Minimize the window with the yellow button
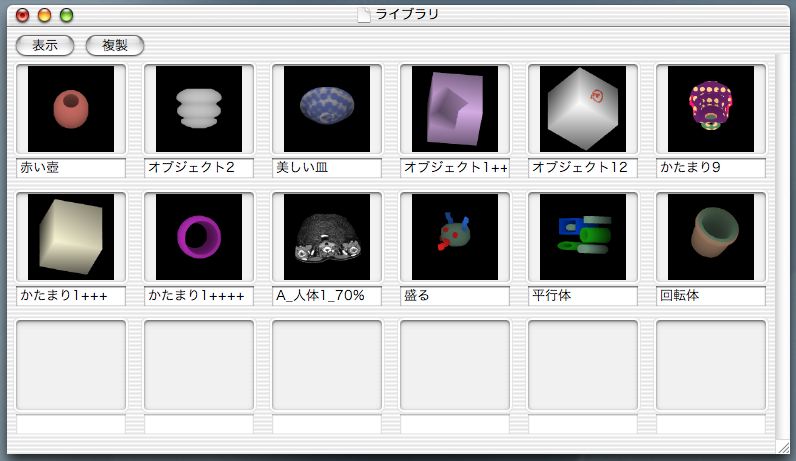Screen dimensions: 796x461 [45, 15]
